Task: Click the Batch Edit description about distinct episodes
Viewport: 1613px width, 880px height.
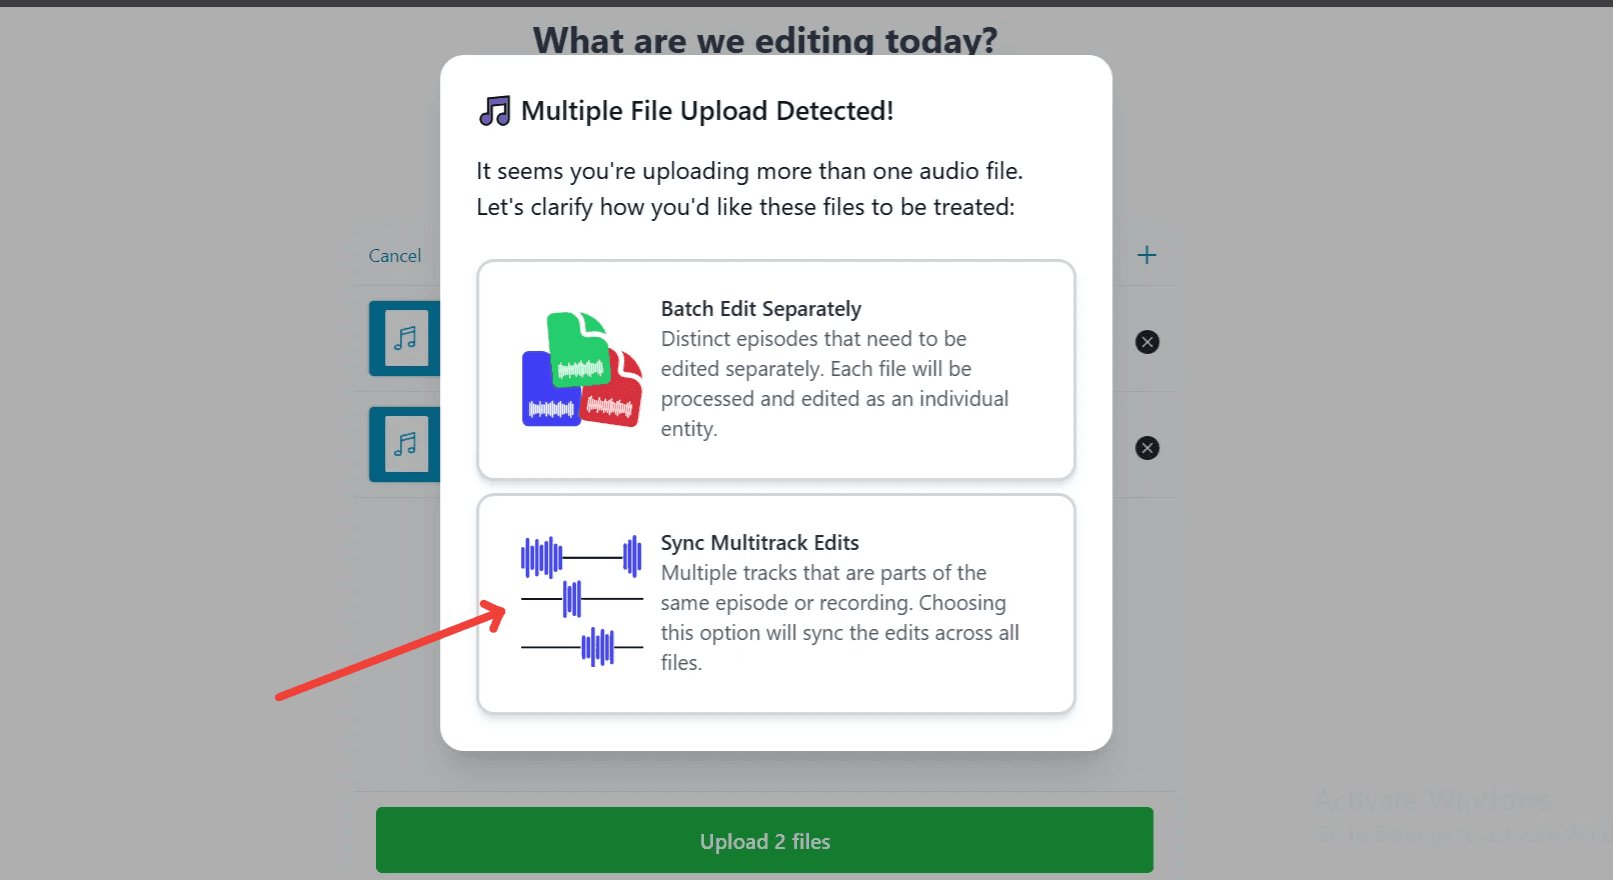Action: coord(833,384)
